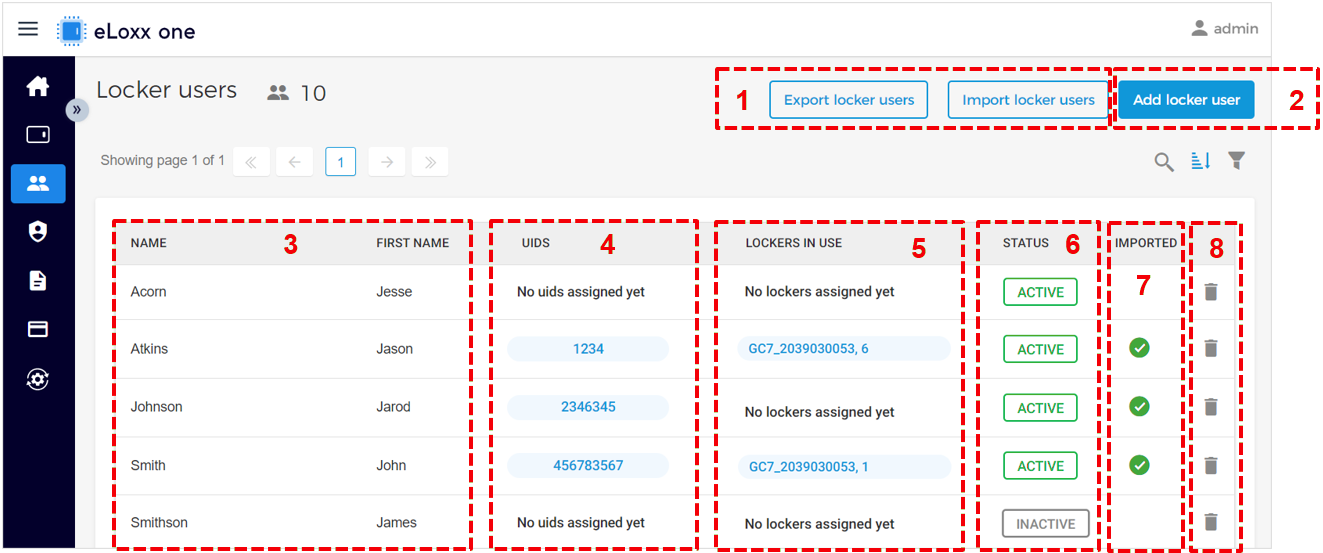1323x553 pixels.
Task: Open the filter funnel icon
Action: click(1237, 161)
